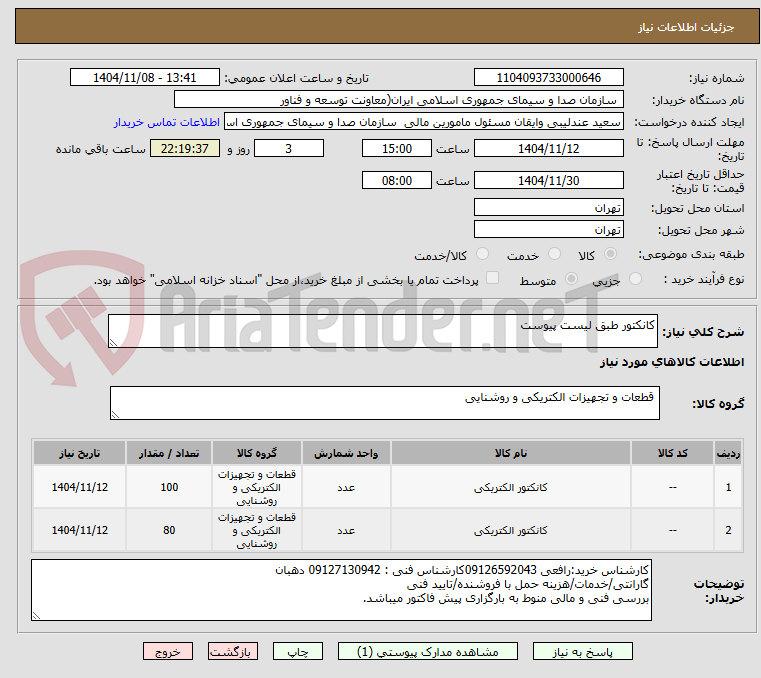Image resolution: width=761 pixels, height=678 pixels.
Task: Click کانکتور الکتریکی in row 1
Action: coord(511,487)
